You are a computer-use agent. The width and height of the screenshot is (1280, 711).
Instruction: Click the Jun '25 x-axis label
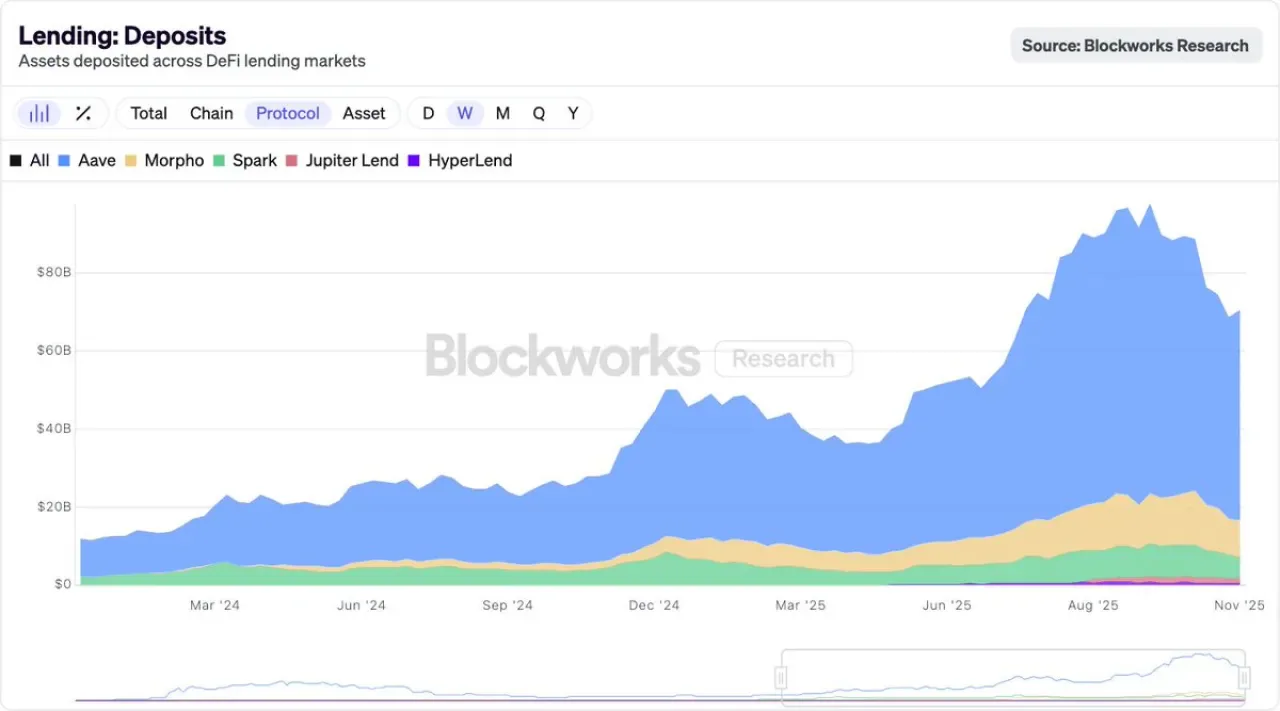tap(947, 605)
